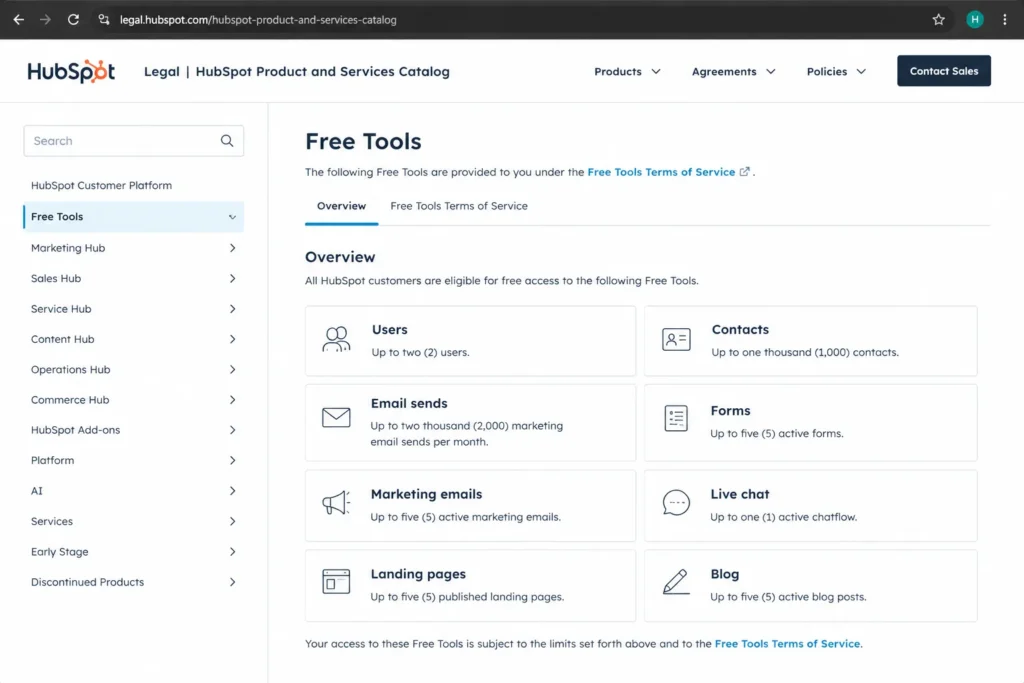Open the browser three-dot menu
1024x683 pixels.
[1004, 20]
